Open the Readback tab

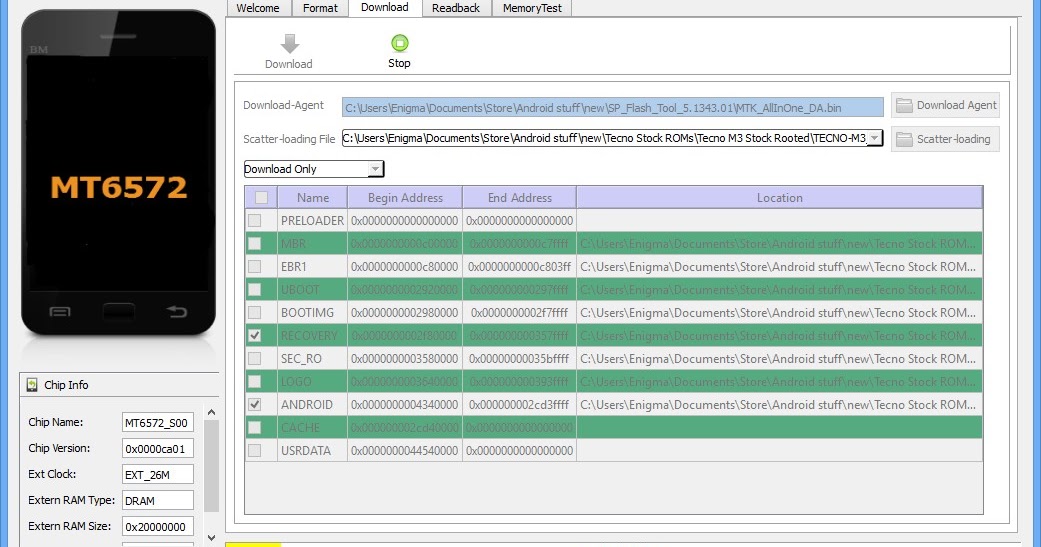pos(455,8)
